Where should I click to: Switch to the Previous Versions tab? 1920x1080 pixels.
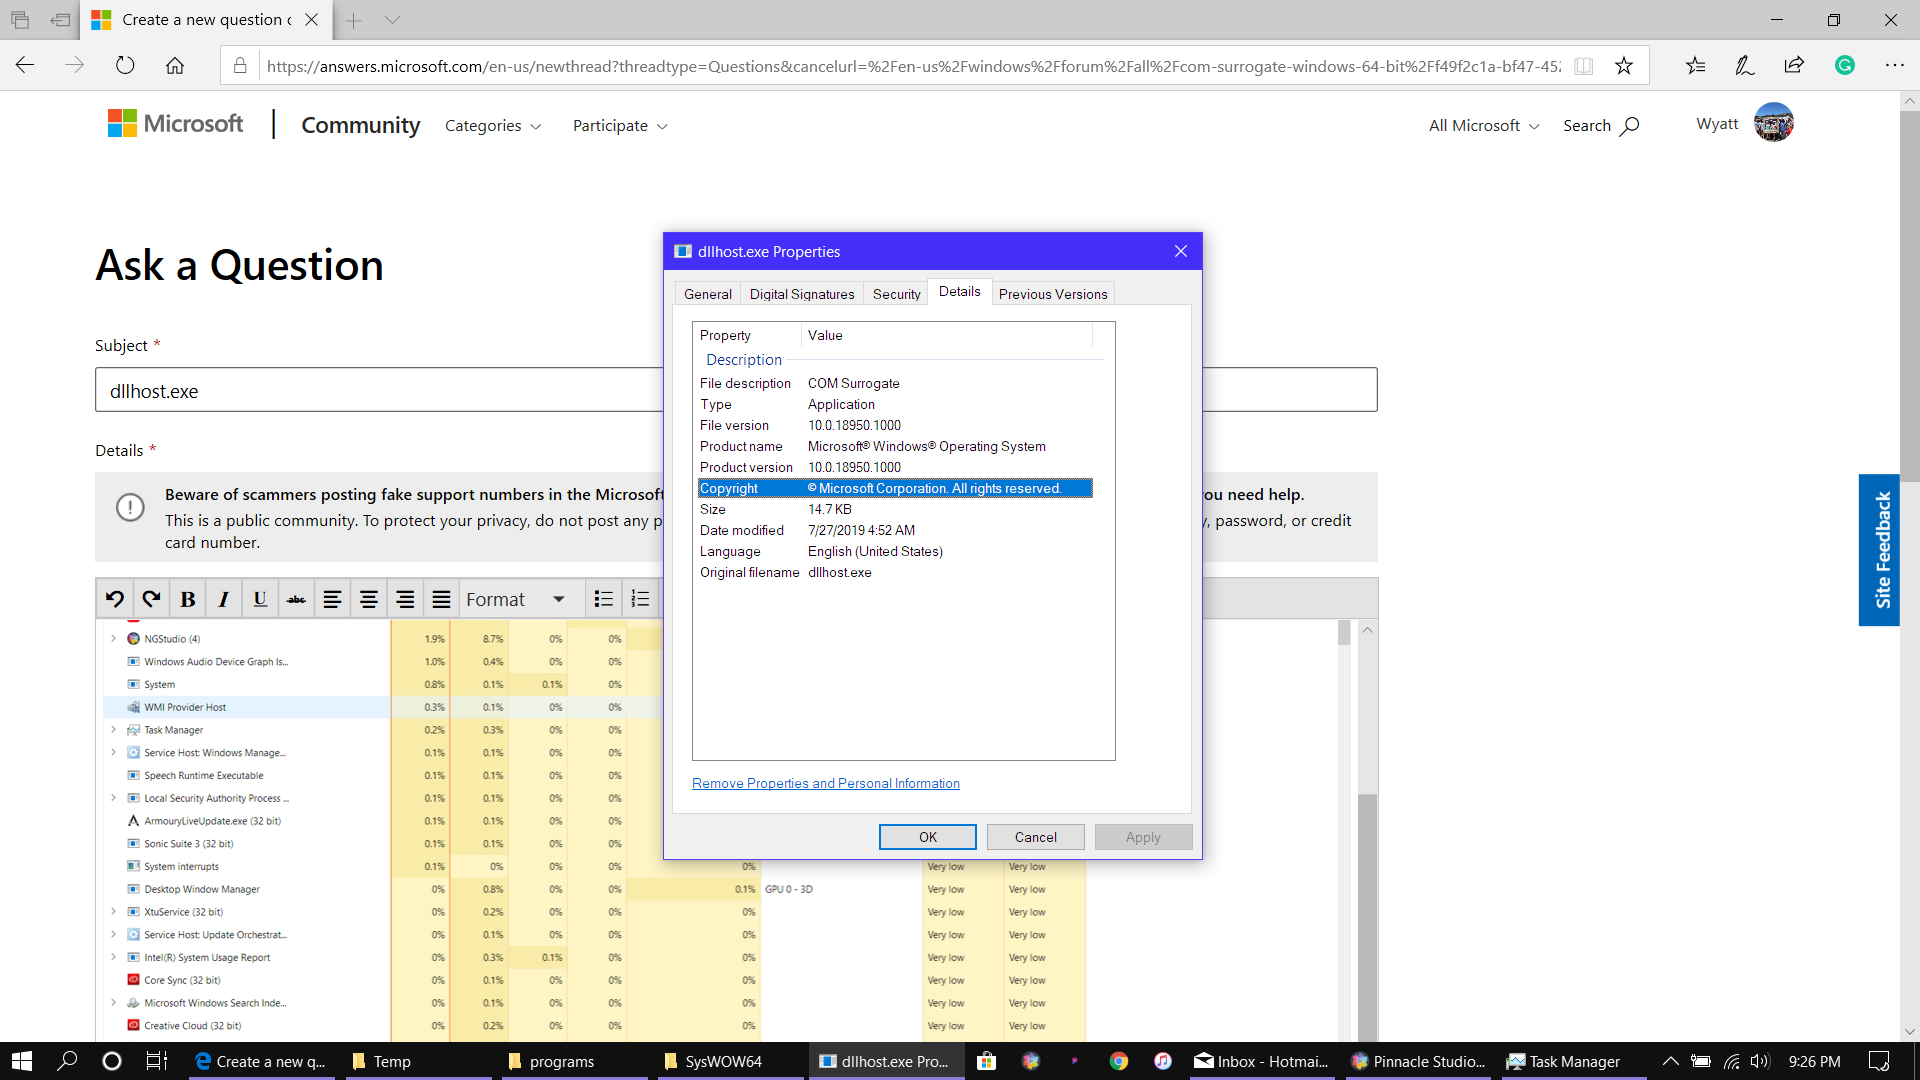click(1053, 294)
